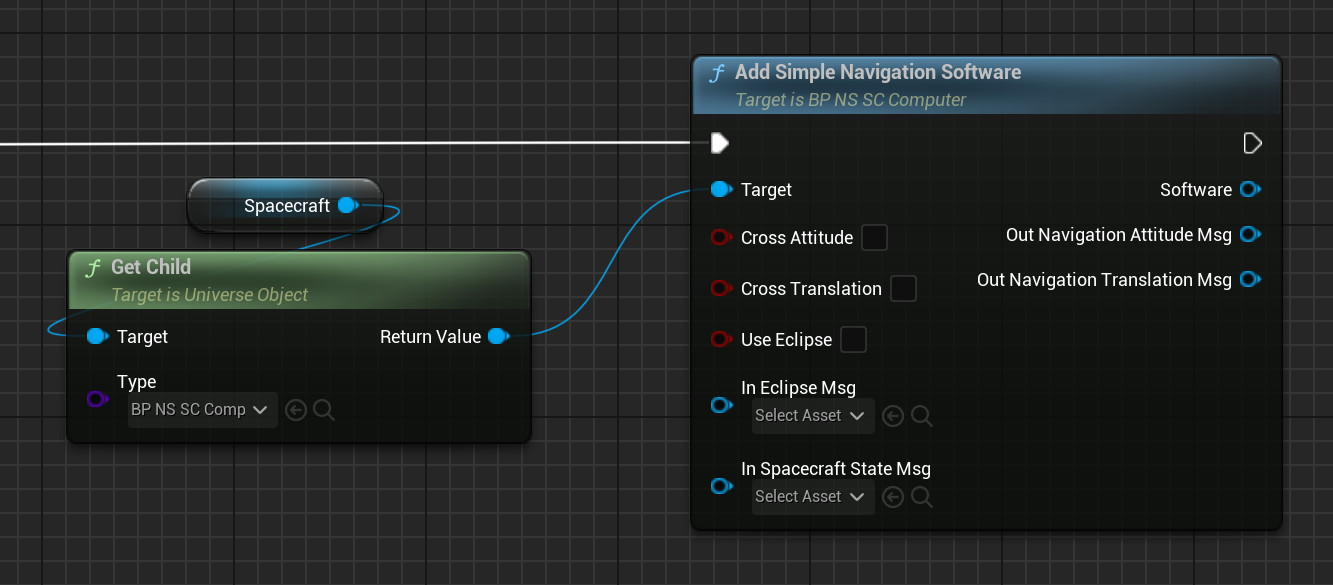Click the Software output pin

click(x=1249, y=190)
